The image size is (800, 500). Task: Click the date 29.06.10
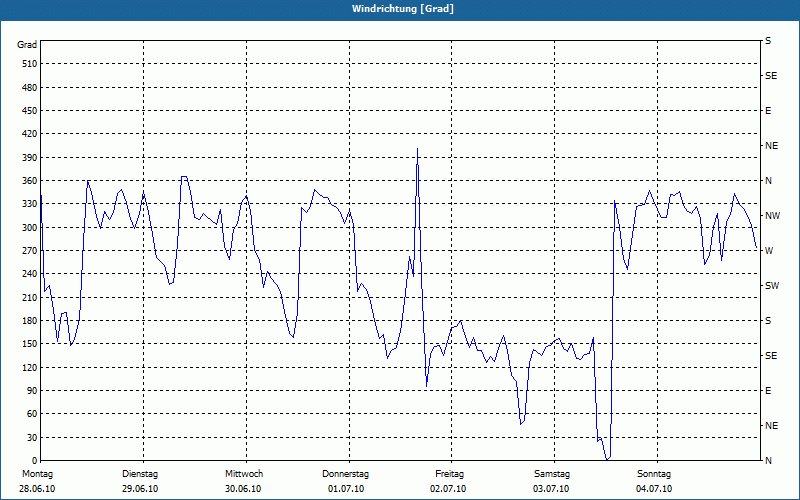[140, 489]
